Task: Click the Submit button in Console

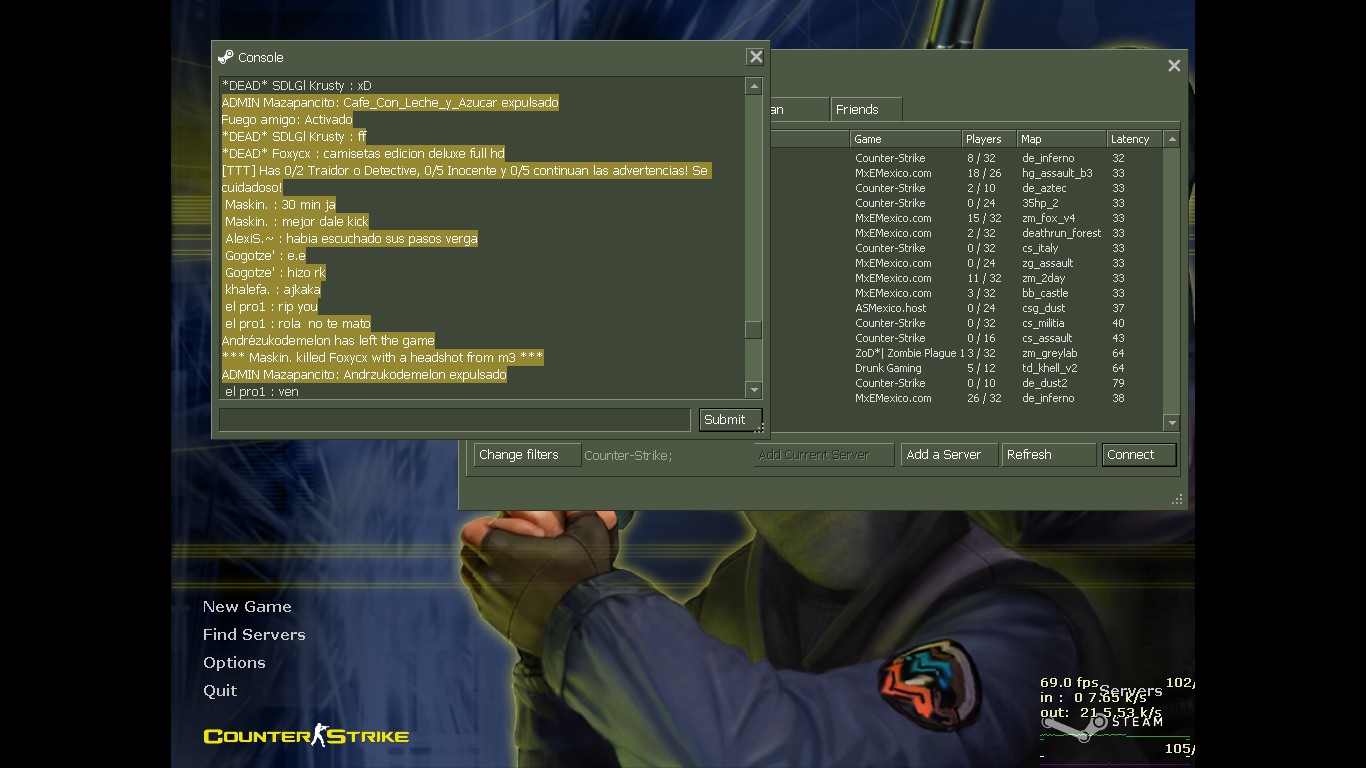Action: tap(730, 420)
